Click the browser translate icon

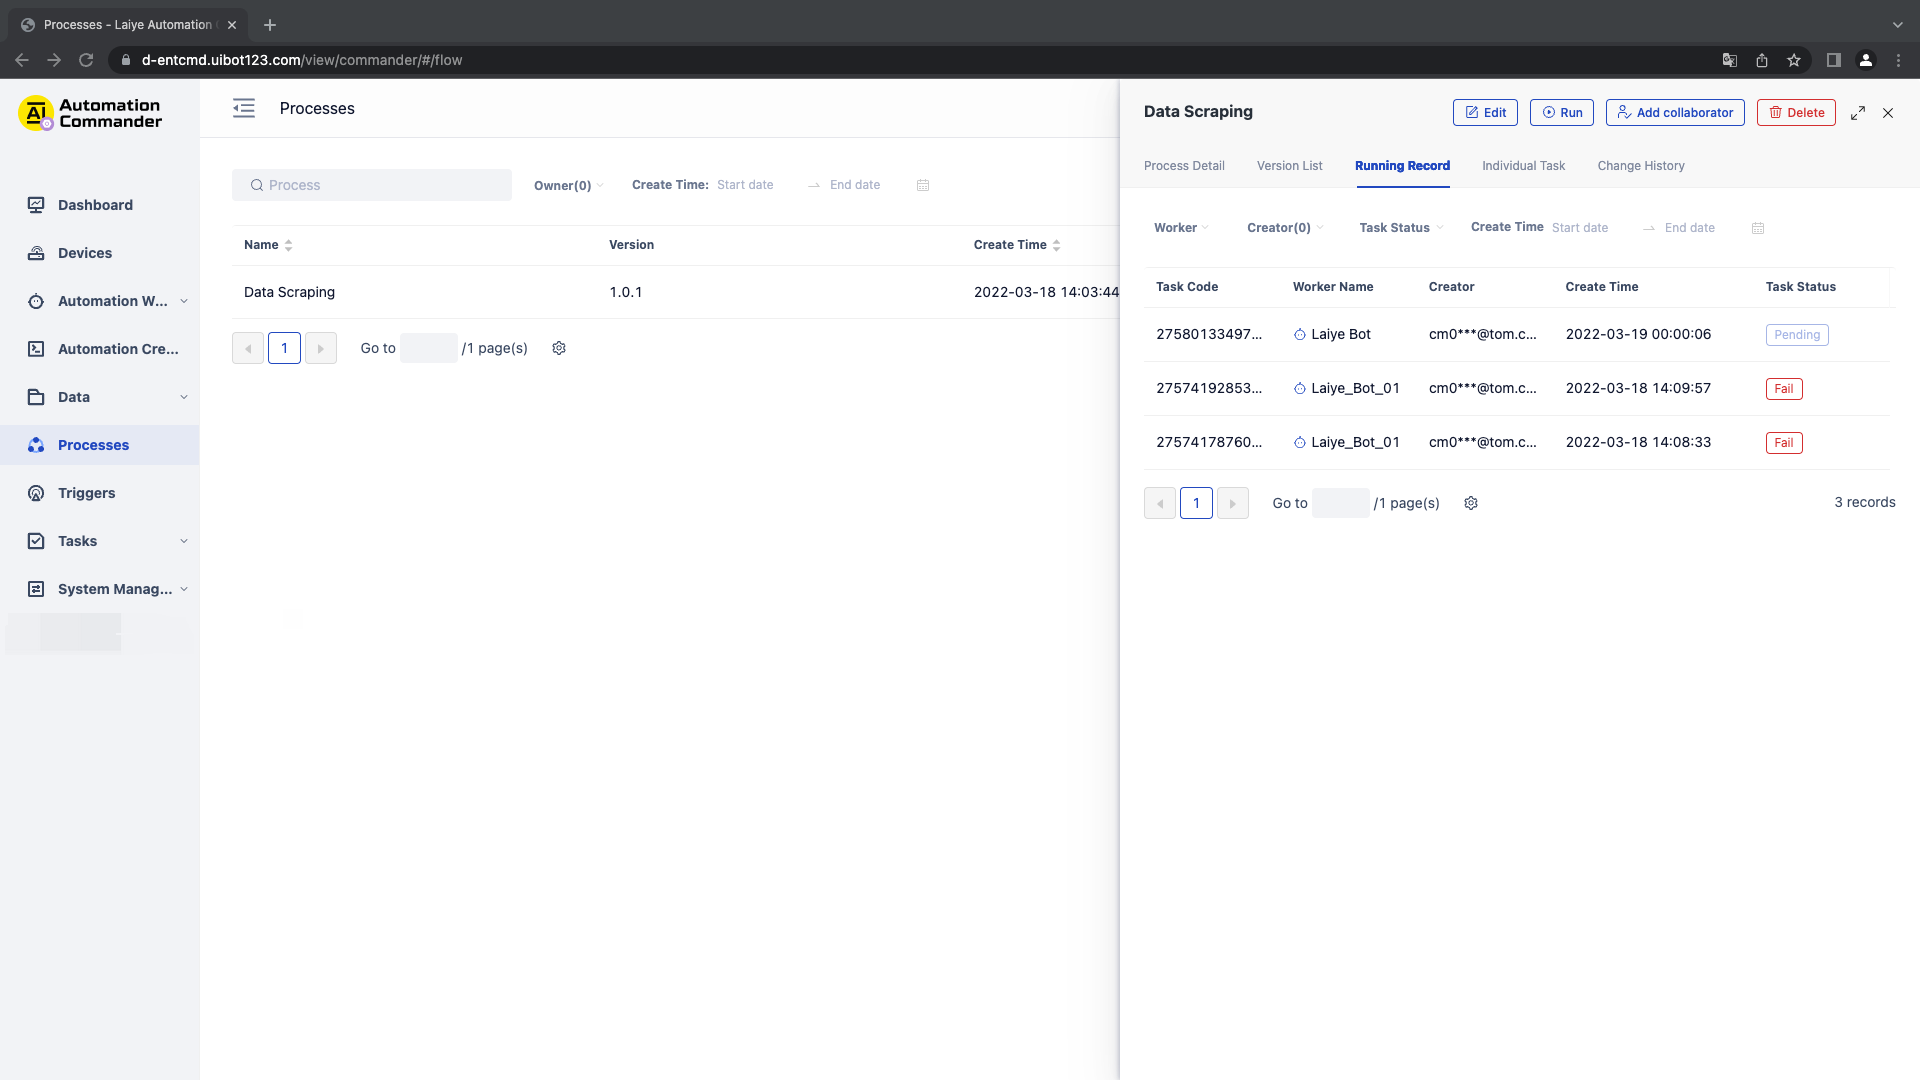click(1730, 60)
